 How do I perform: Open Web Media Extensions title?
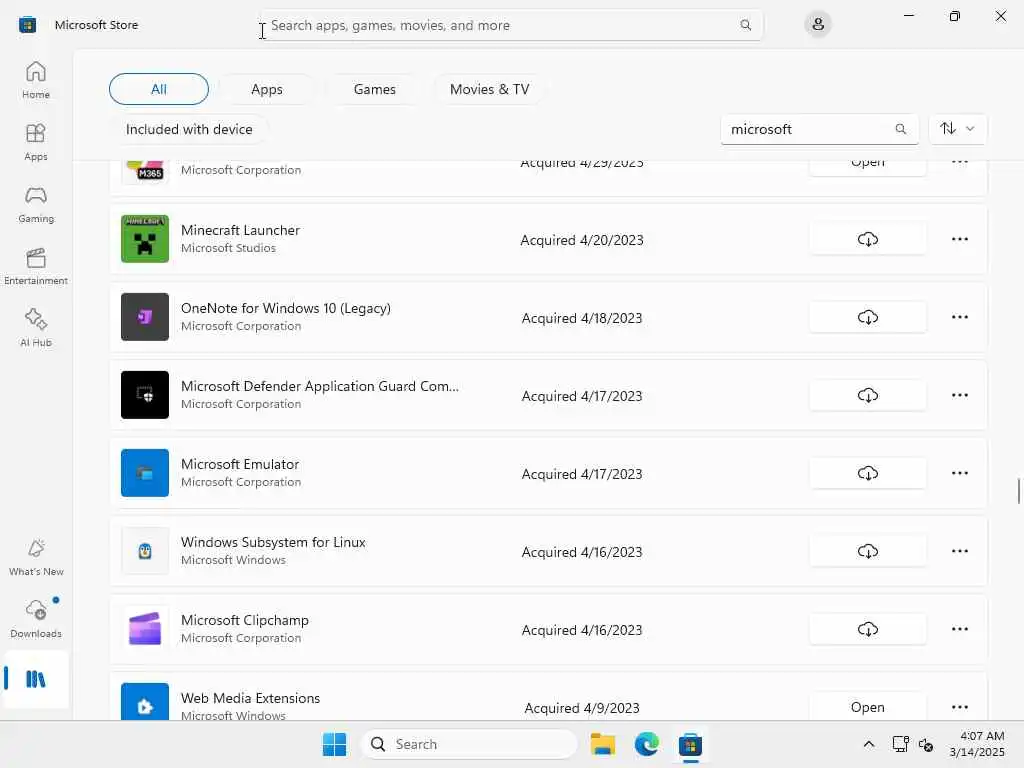[x=250, y=698]
